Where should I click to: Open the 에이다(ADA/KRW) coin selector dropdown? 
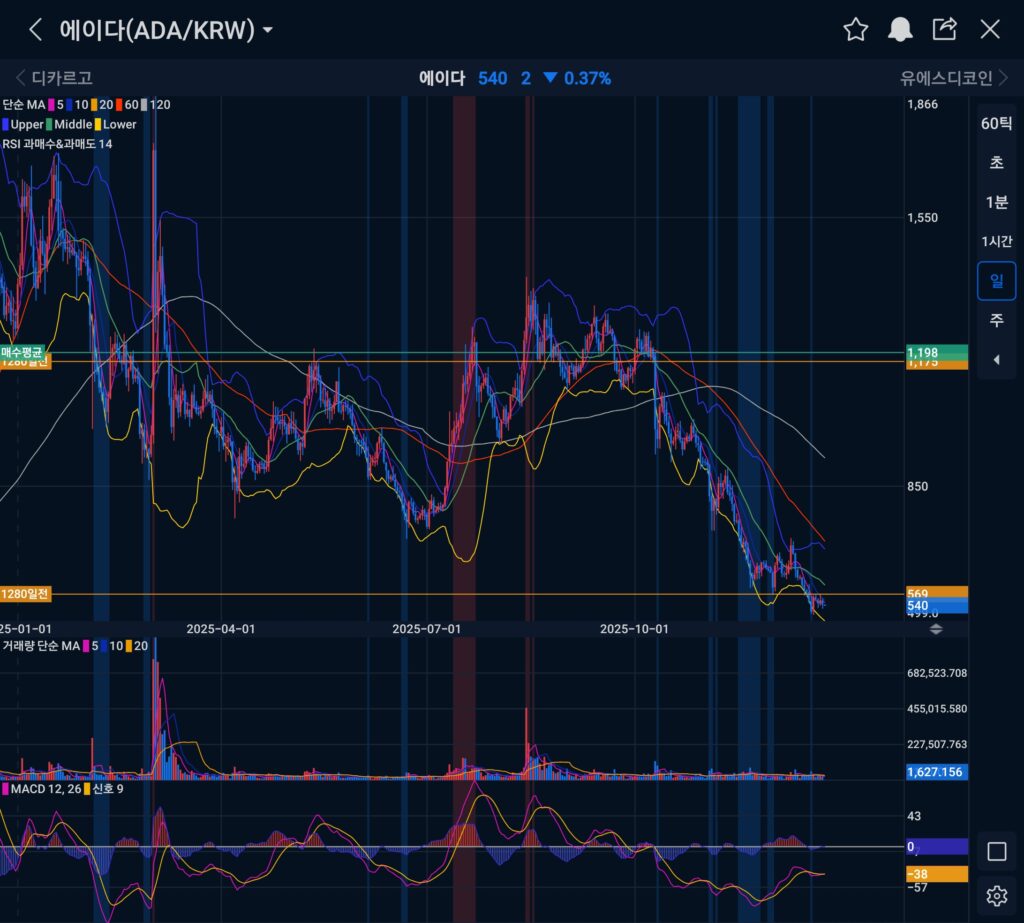coord(166,30)
